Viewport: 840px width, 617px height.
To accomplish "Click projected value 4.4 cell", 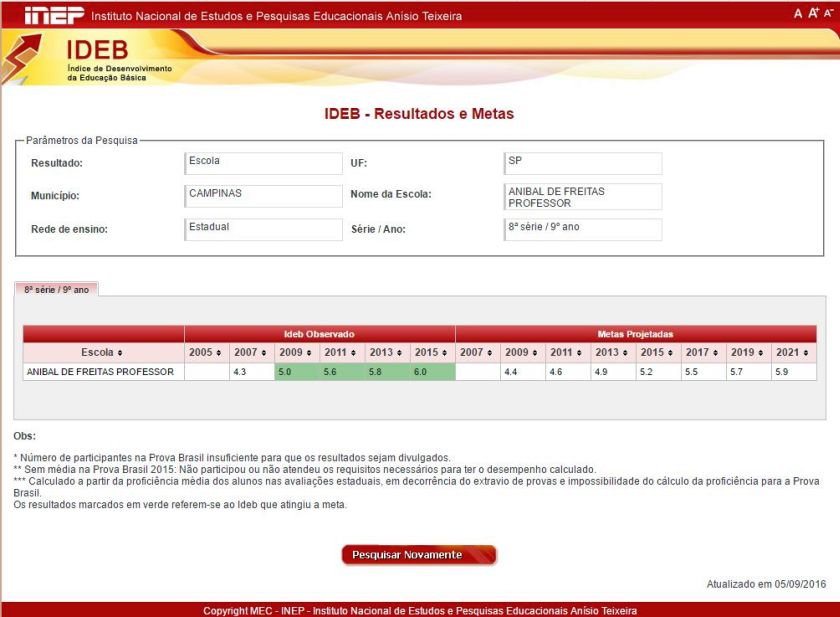I will coord(522,372).
